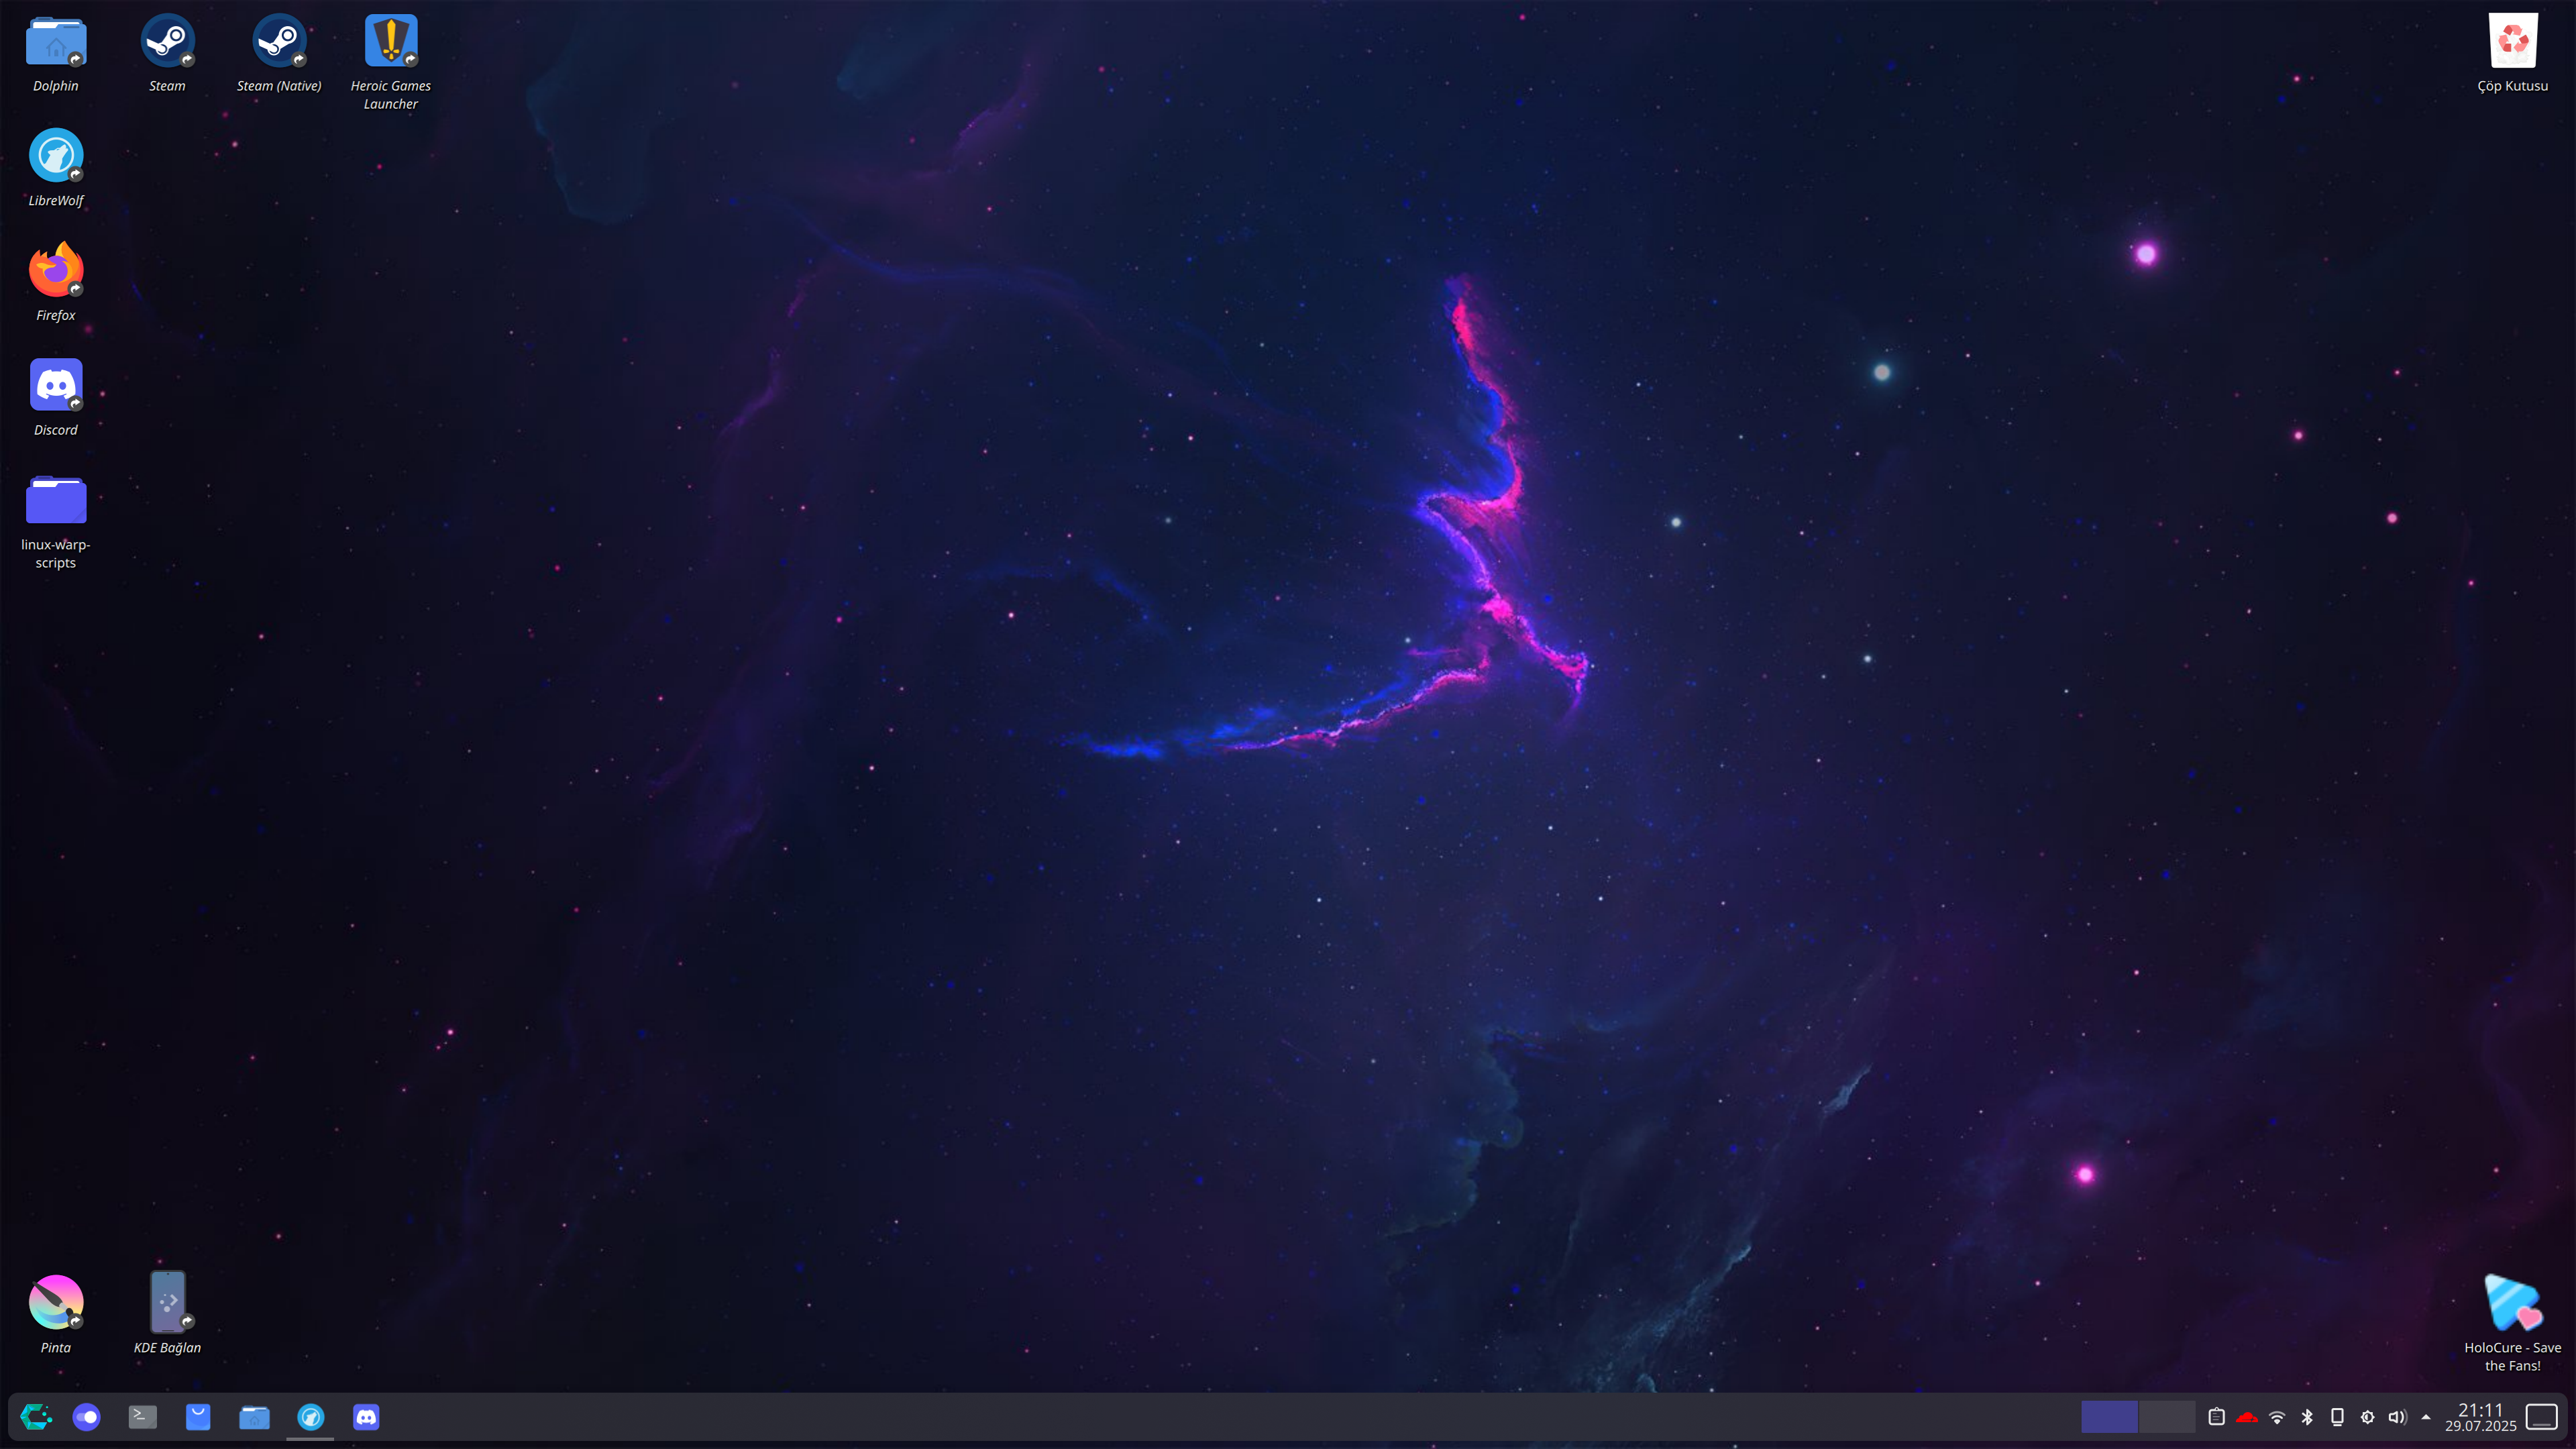This screenshot has height=1449, width=2576.
Task: Launch the terminal from the taskbar
Action: [x=142, y=1417]
